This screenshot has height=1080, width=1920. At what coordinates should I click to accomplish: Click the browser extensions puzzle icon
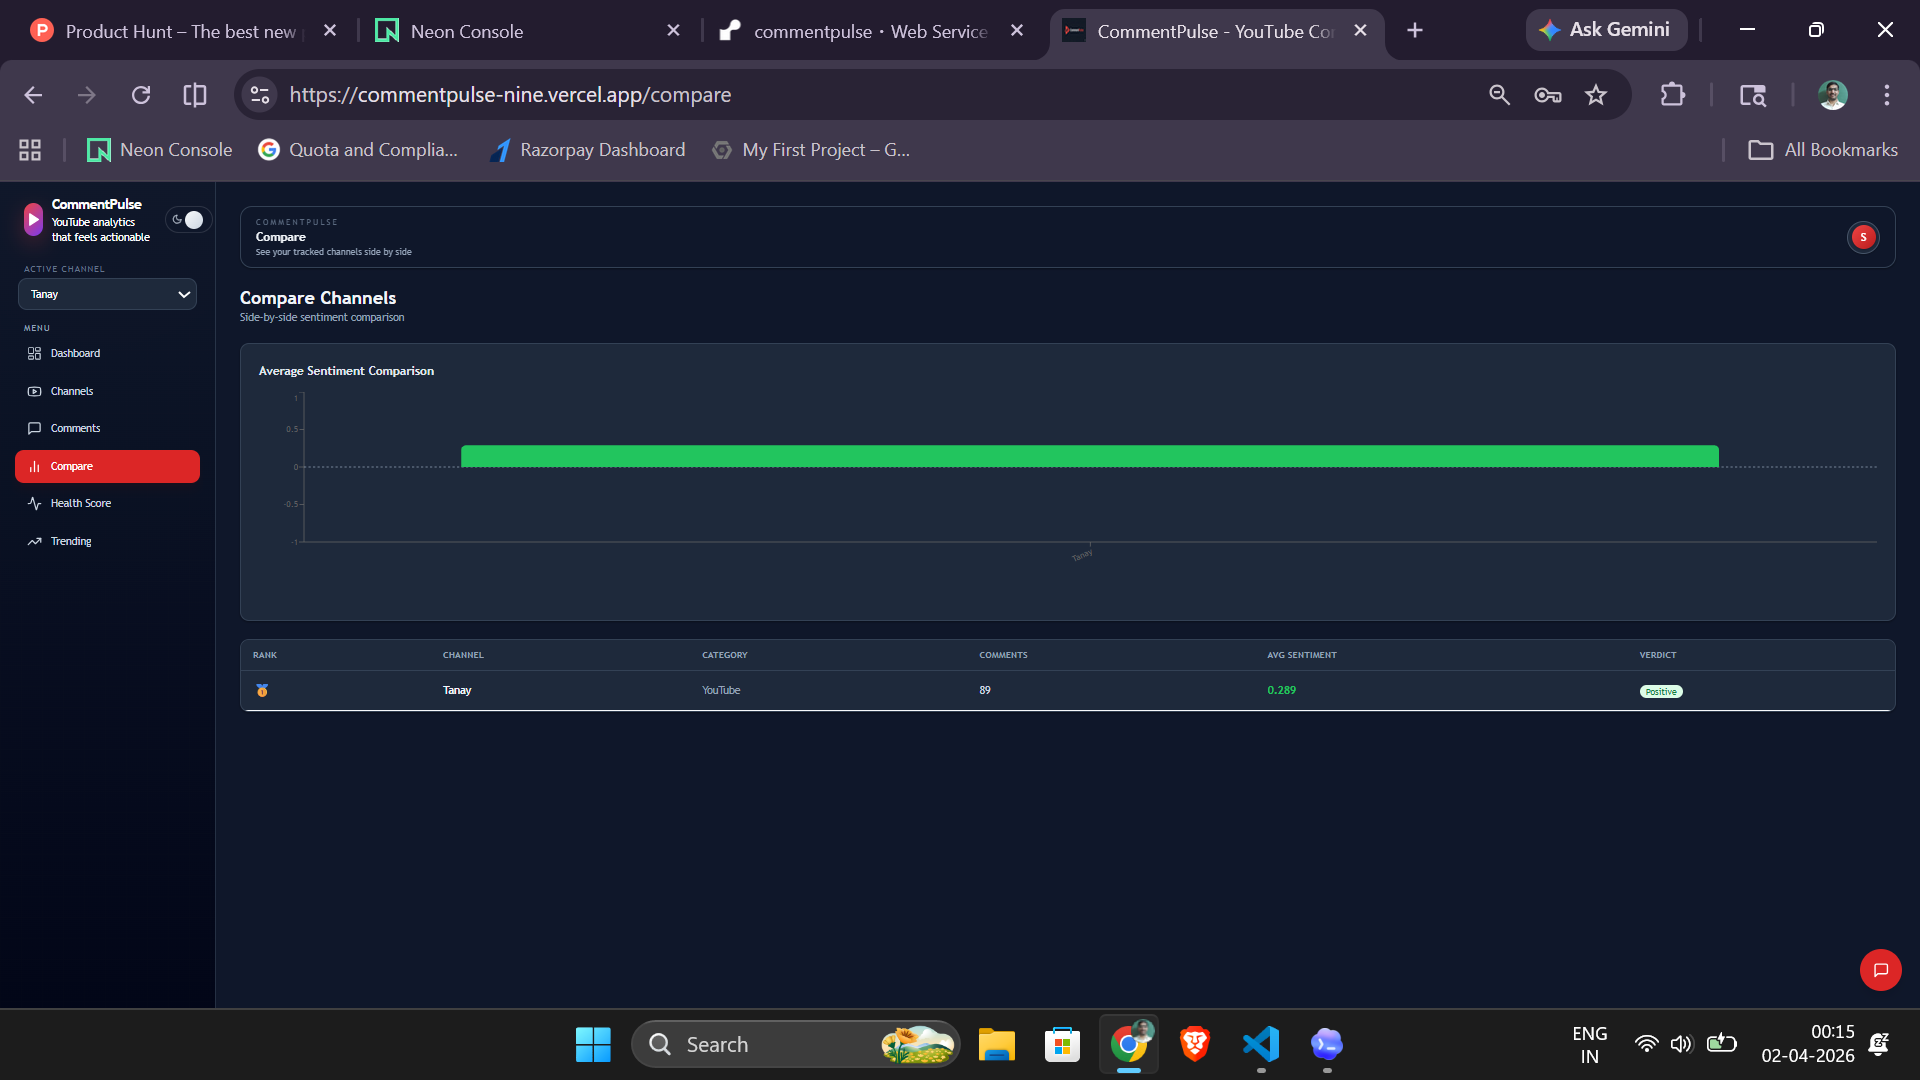pos(1672,95)
